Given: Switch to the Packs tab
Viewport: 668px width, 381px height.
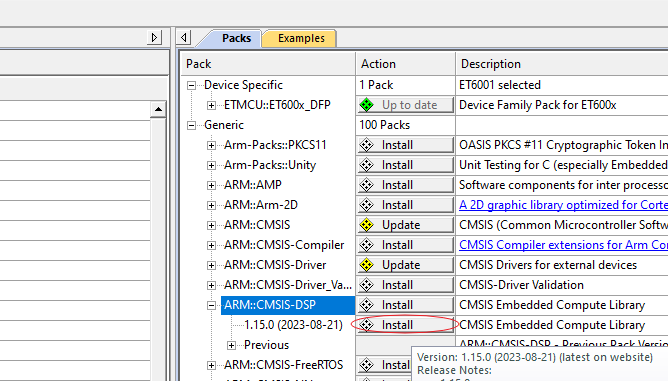Looking at the screenshot, I should click(x=236, y=38).
